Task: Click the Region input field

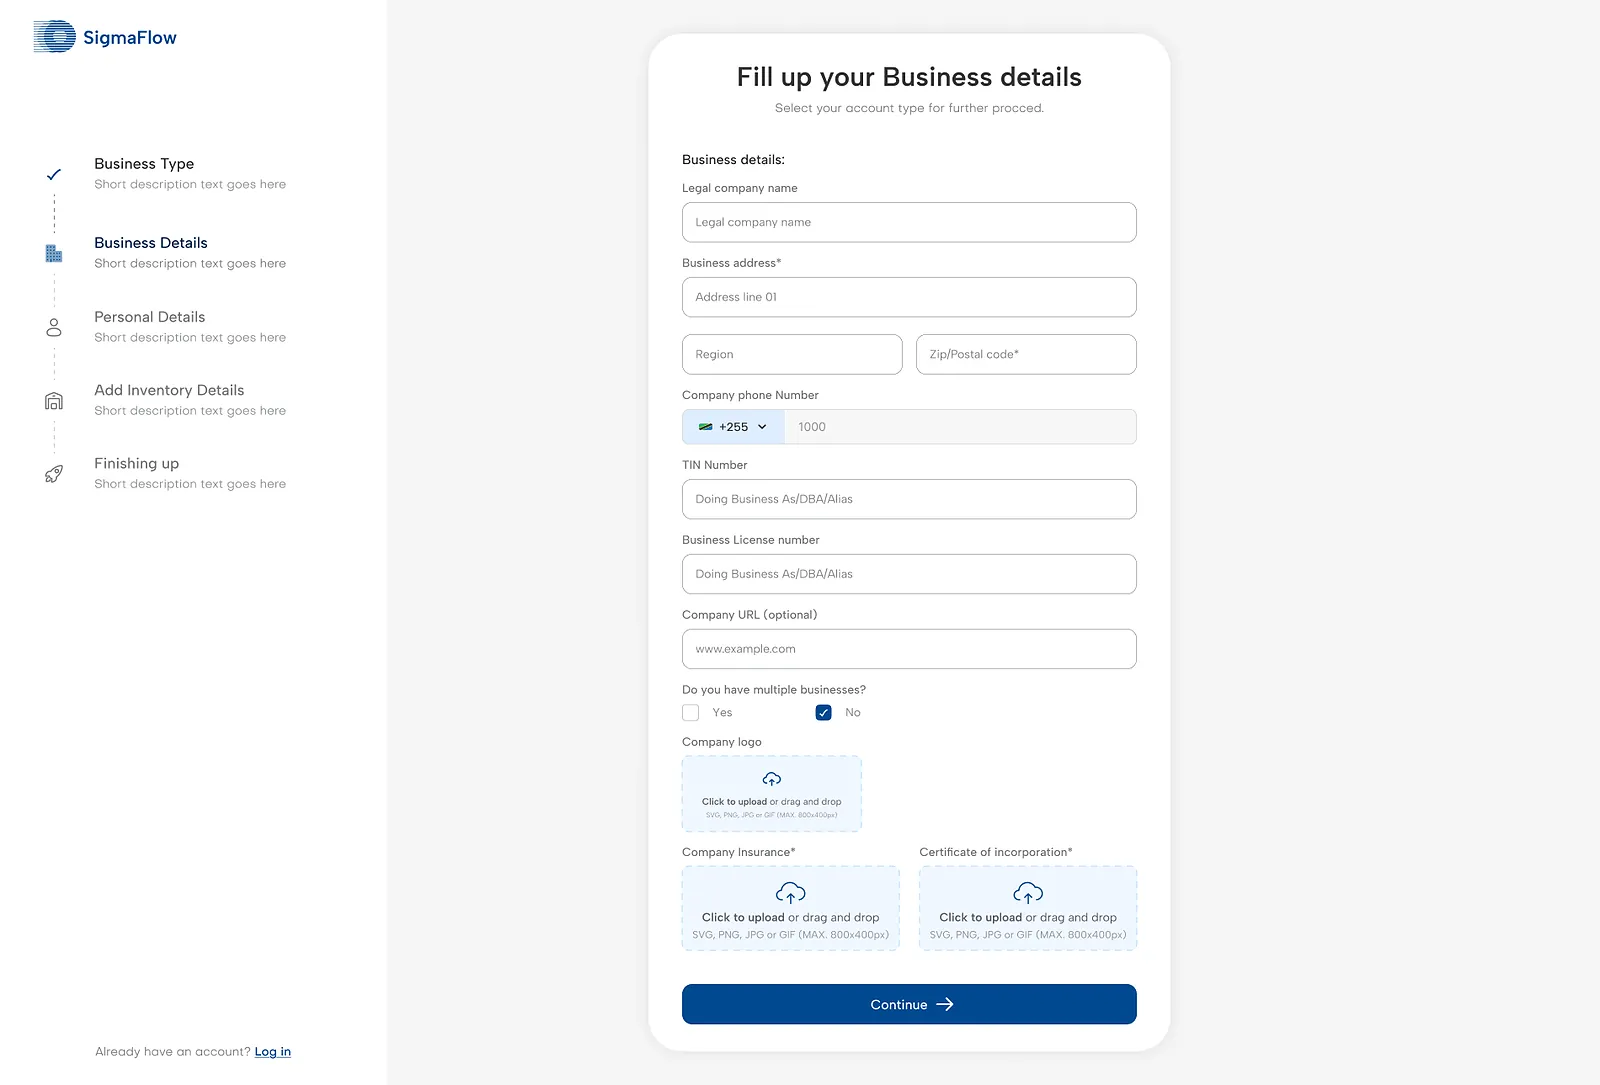Action: pyautogui.click(x=792, y=354)
